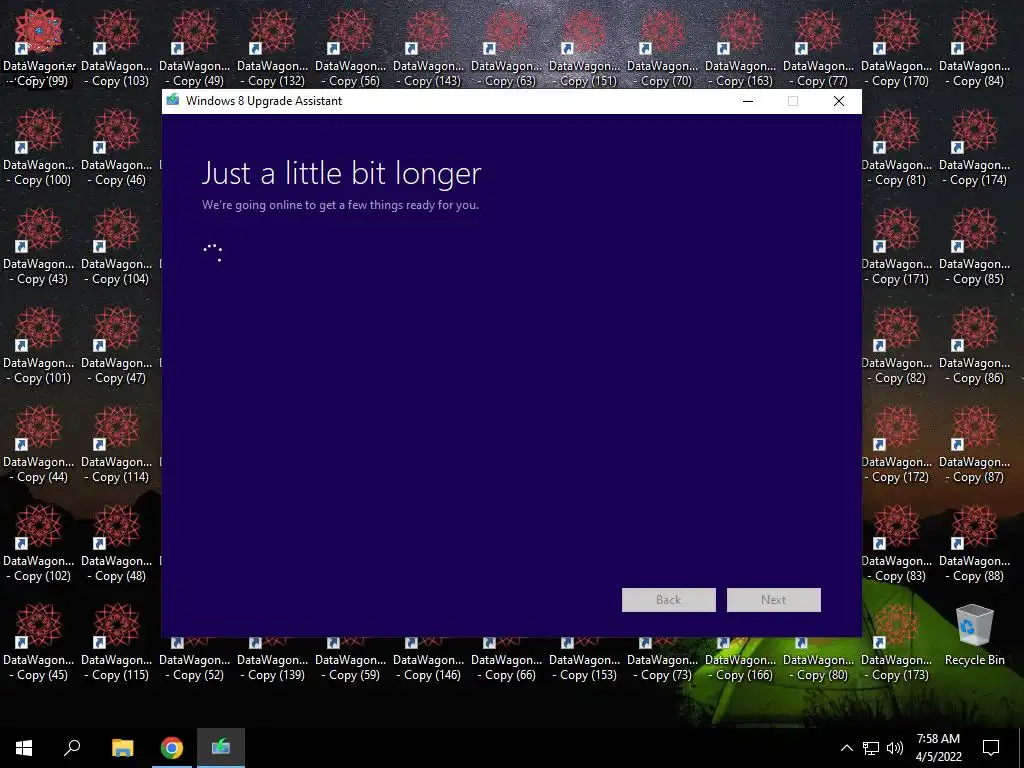This screenshot has width=1024, height=768.
Task: Open the notification center icon
Action: tap(991, 748)
